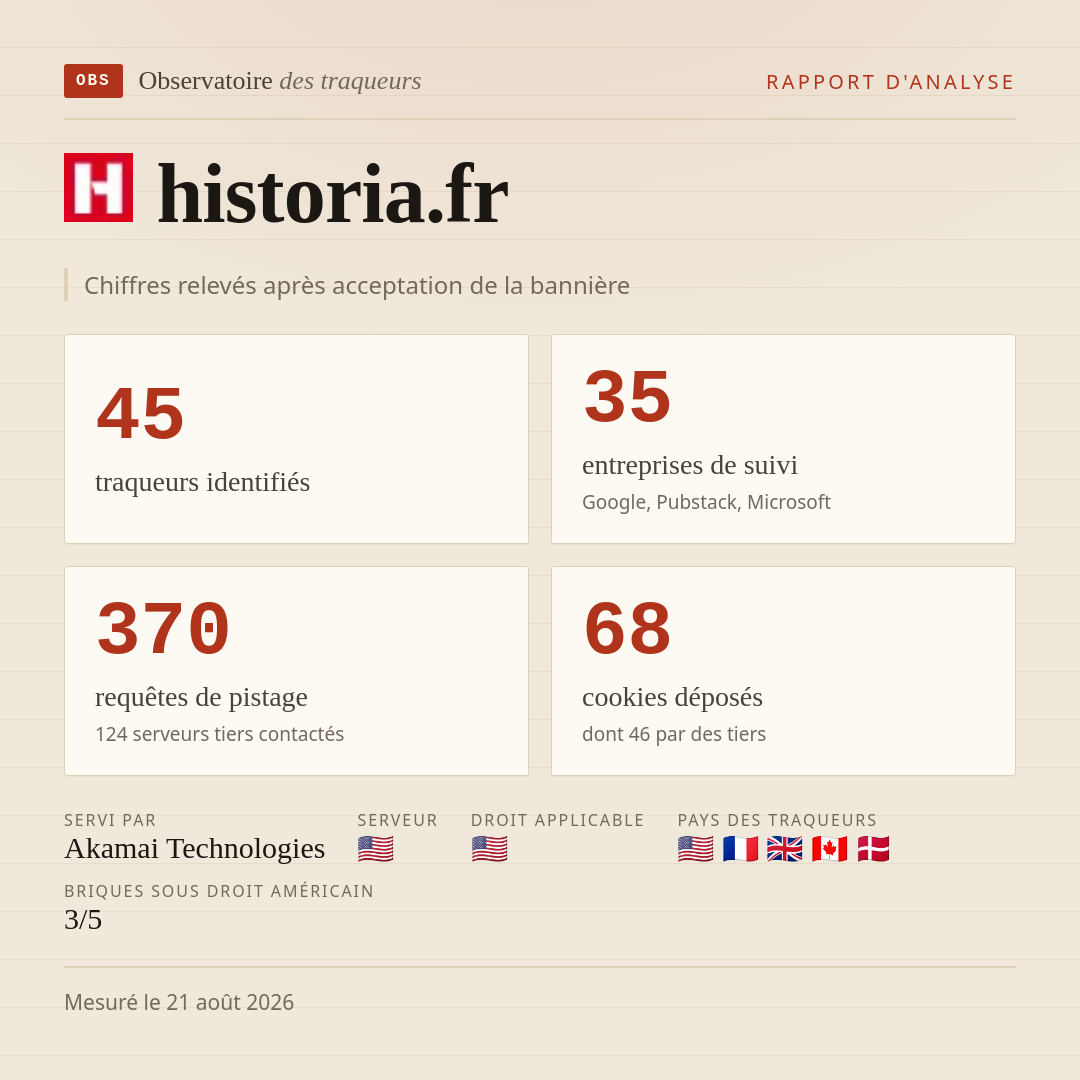
Task: Click the dont 46 par des tiers text
Action: (674, 734)
